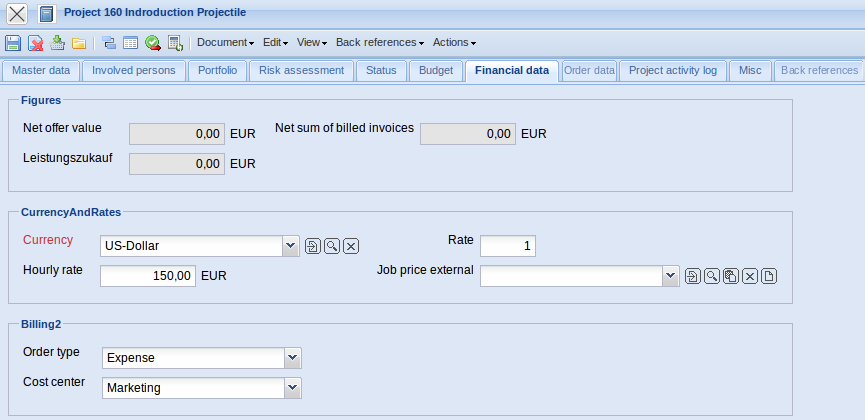This screenshot has width=865, height=420.
Task: Click the green checkmark toolbar icon
Action: click(x=153, y=43)
